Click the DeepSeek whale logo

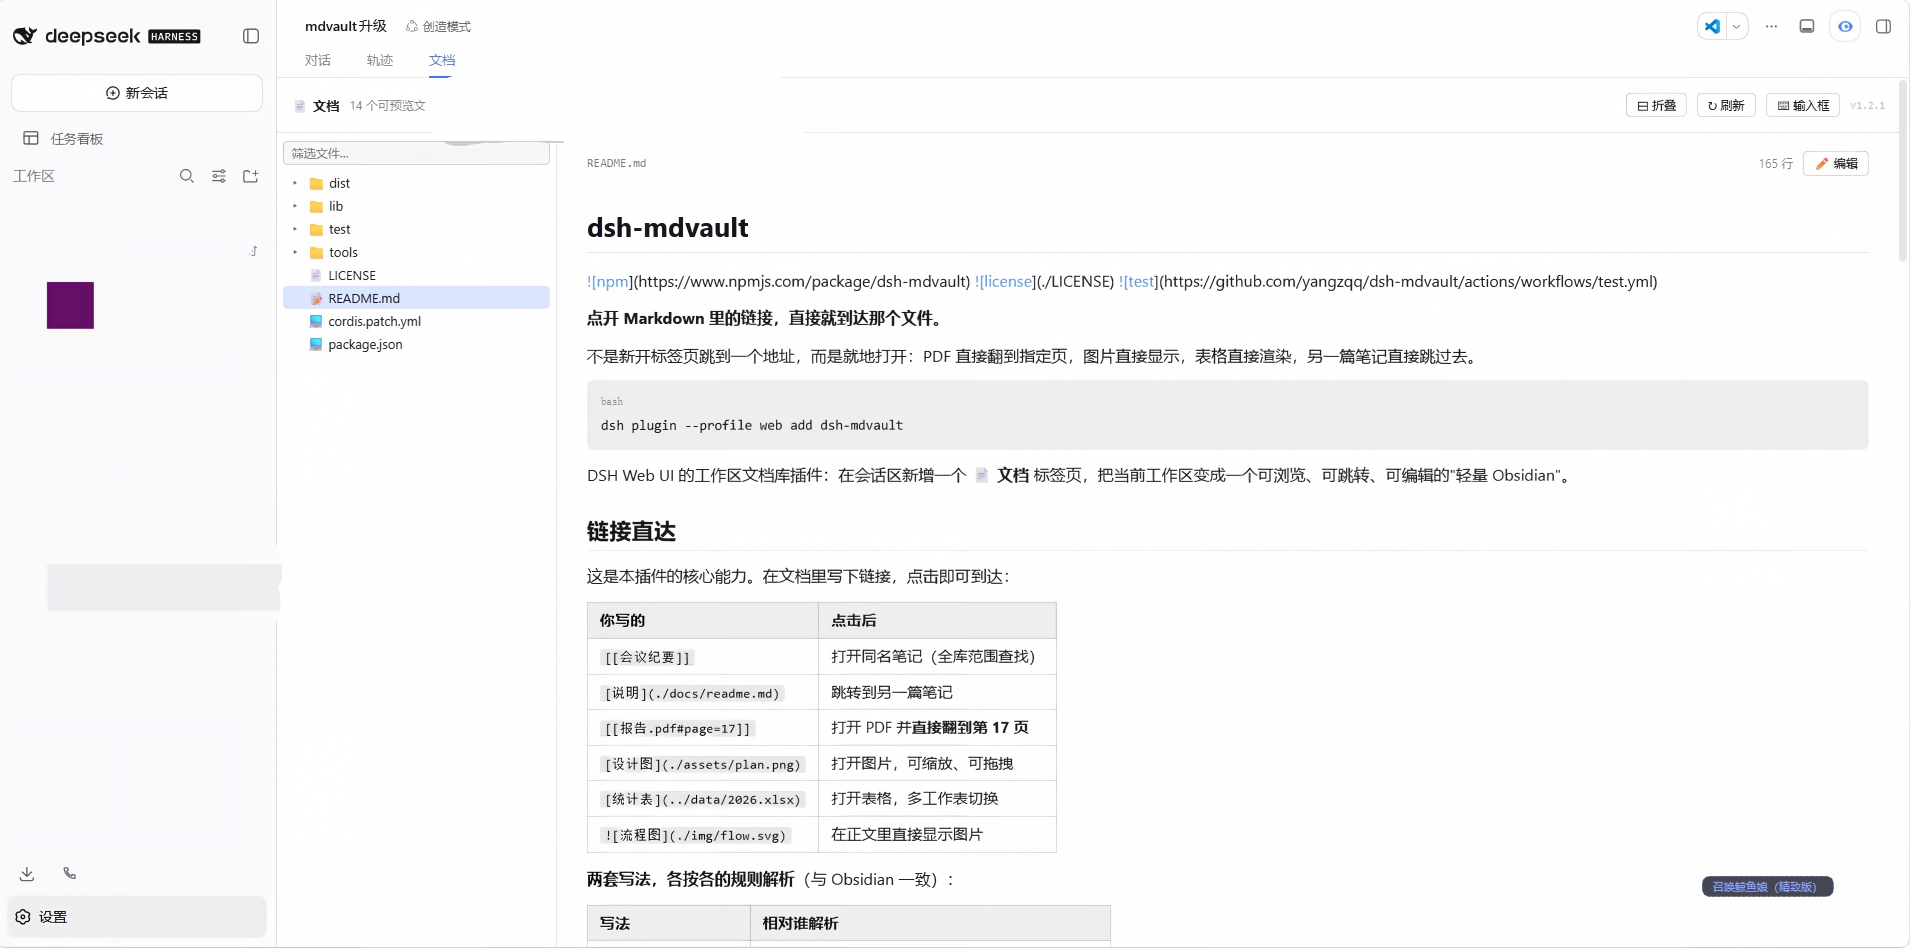coord(25,36)
